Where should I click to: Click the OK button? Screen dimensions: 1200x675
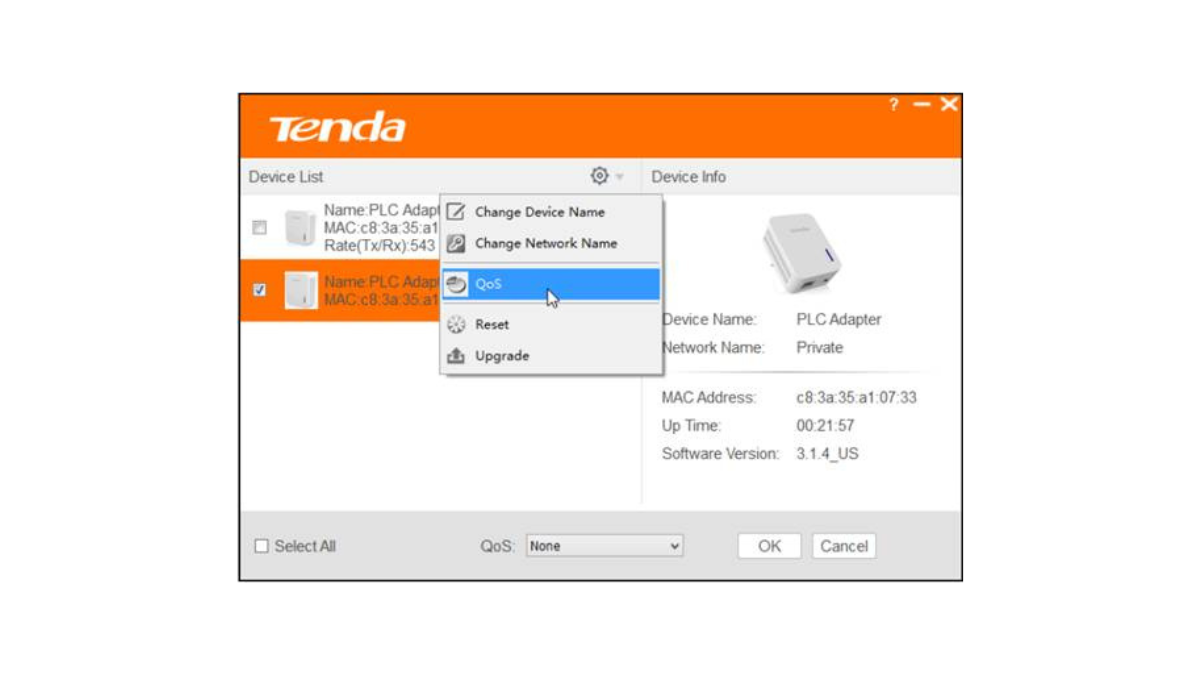pyautogui.click(x=769, y=546)
